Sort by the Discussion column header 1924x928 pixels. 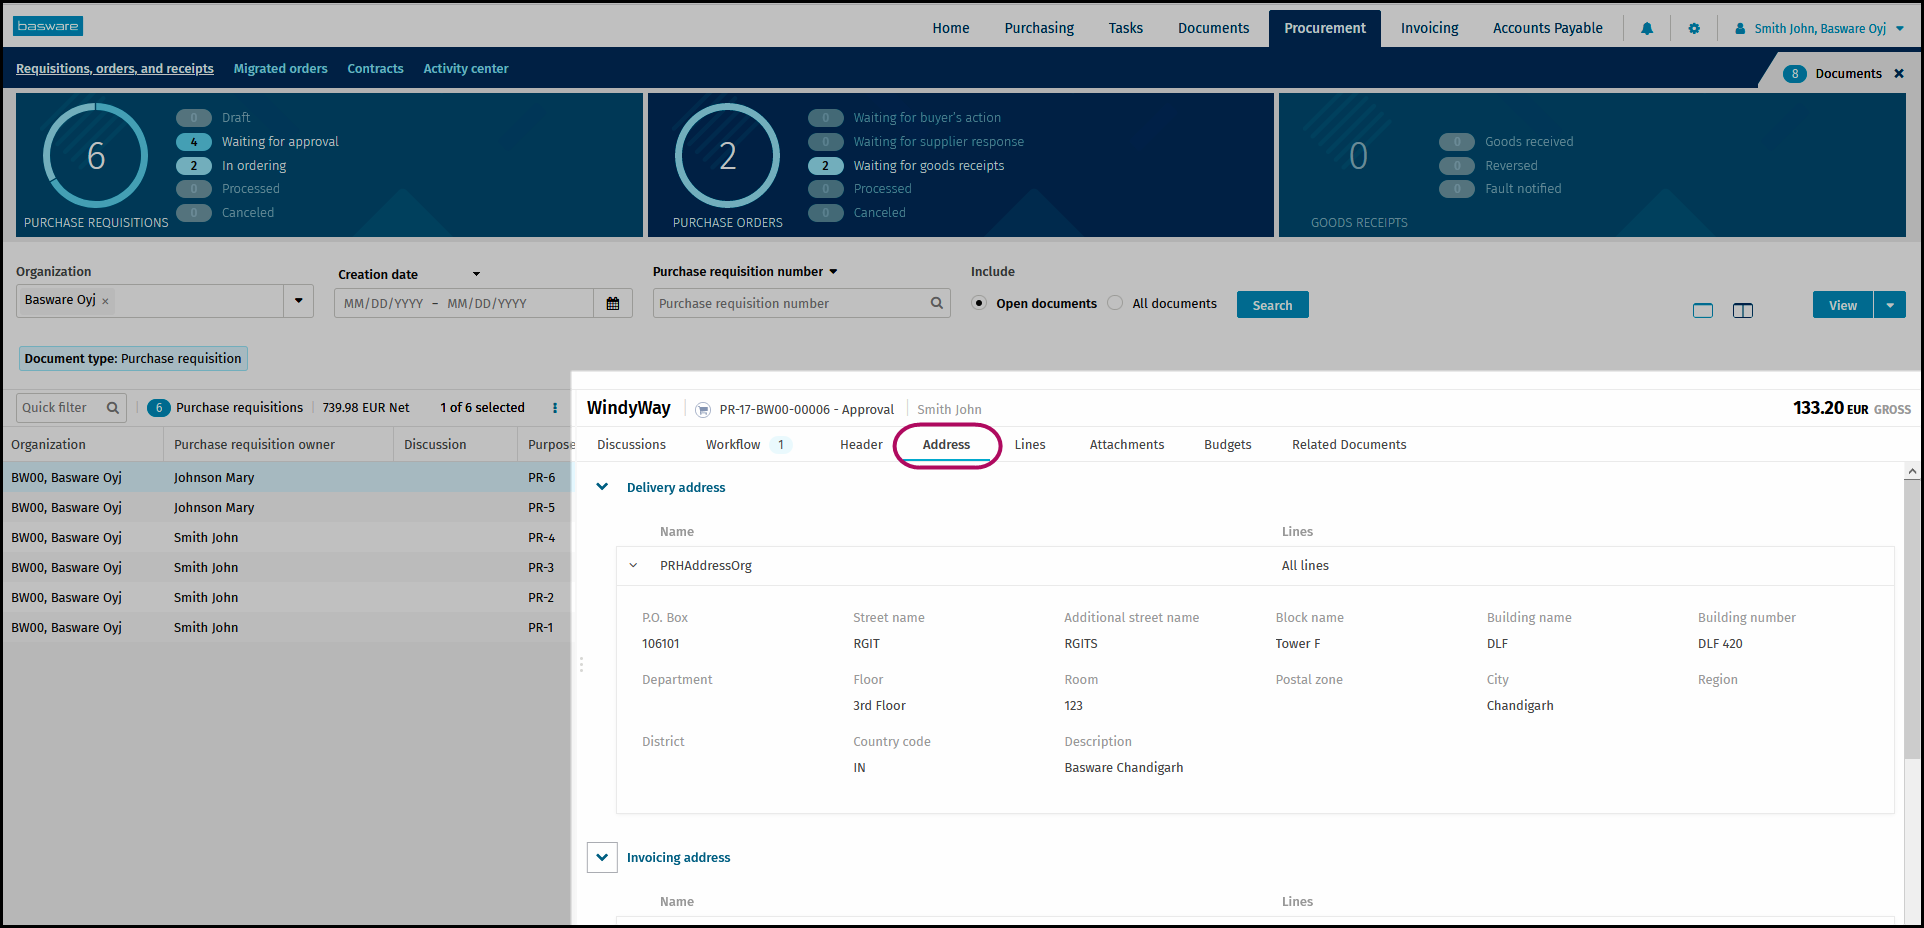coord(435,444)
